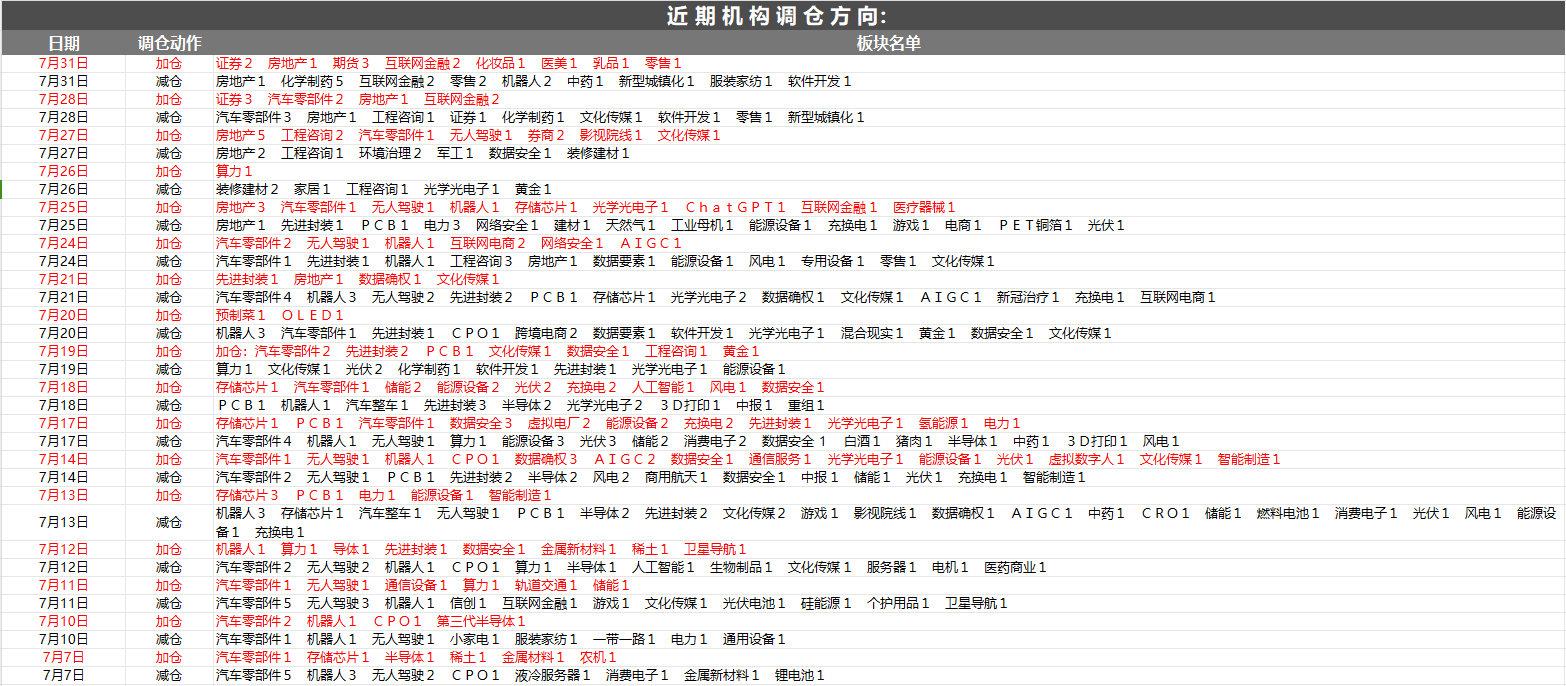Click "农机 1" in the 7月7日 加仓 row
1566x686 pixels.
(x=598, y=657)
